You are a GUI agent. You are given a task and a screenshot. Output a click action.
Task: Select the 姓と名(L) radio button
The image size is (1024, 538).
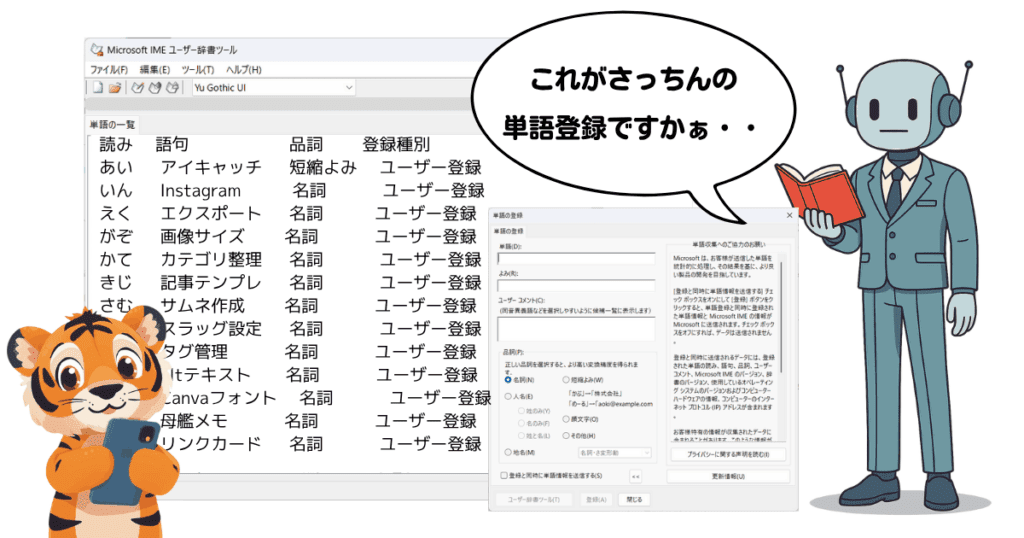click(521, 435)
